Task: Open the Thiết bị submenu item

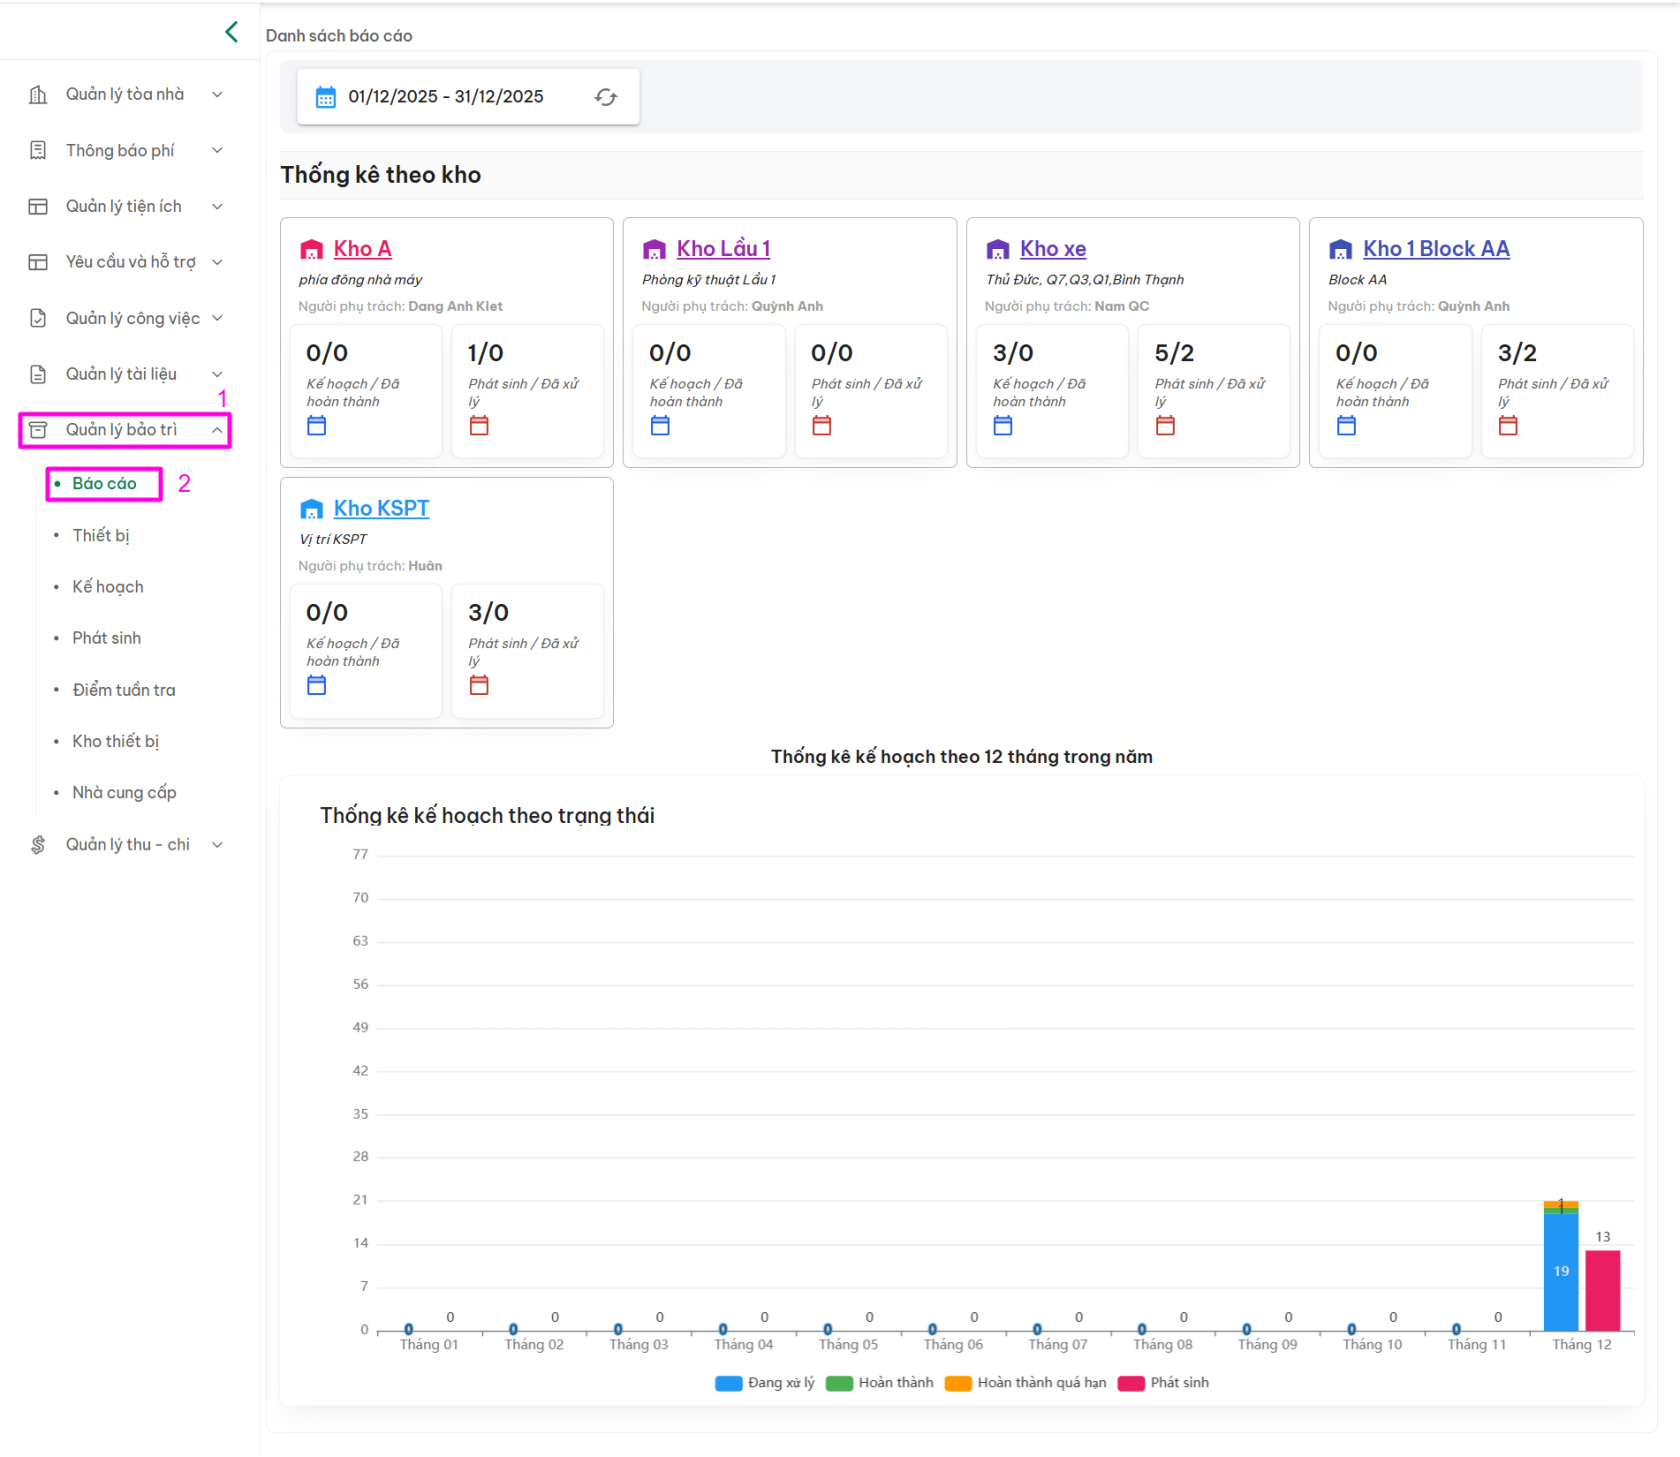Action: (101, 536)
